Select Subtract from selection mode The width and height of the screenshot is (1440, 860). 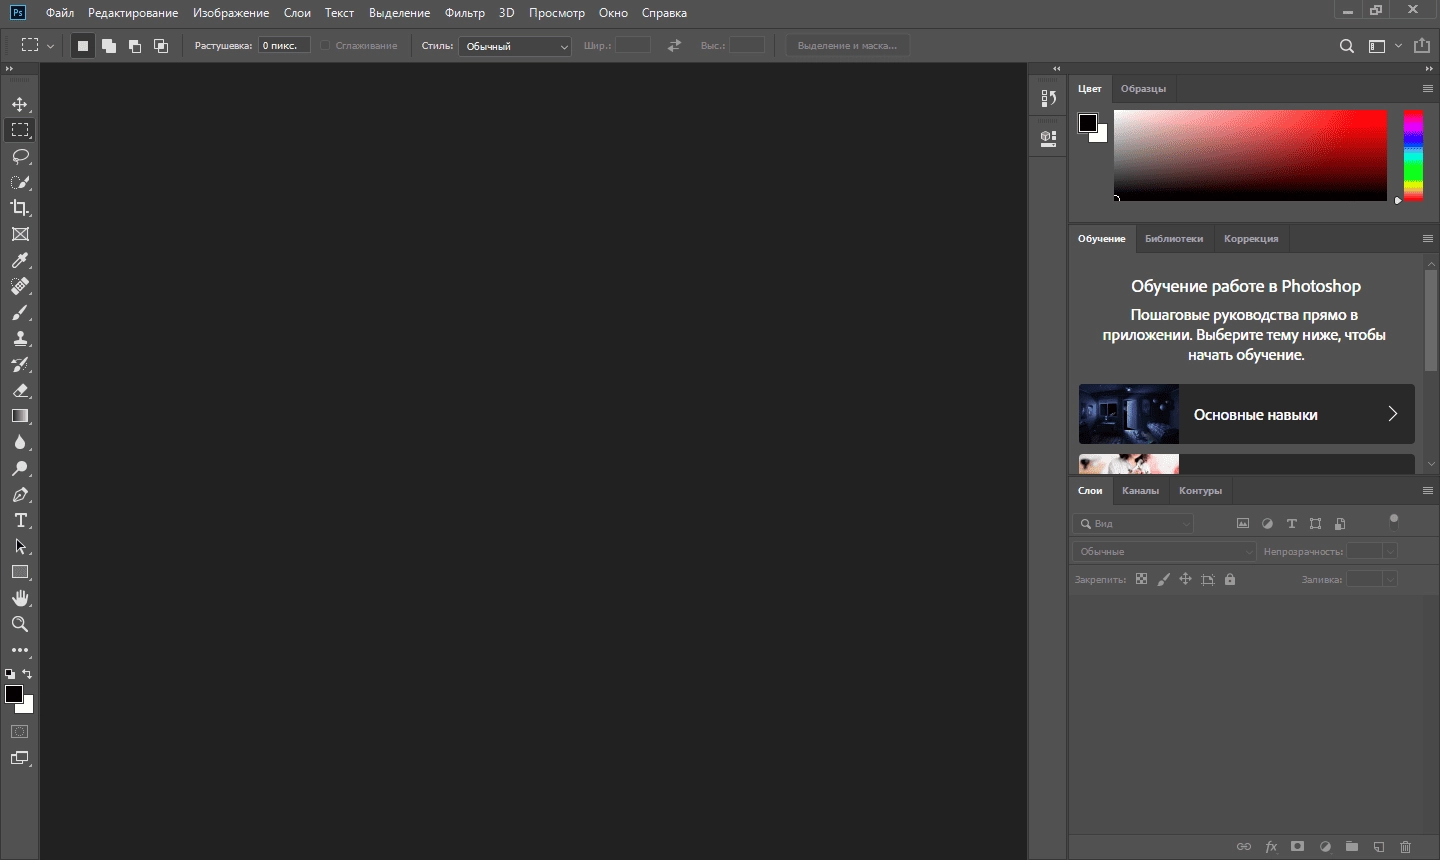135,46
